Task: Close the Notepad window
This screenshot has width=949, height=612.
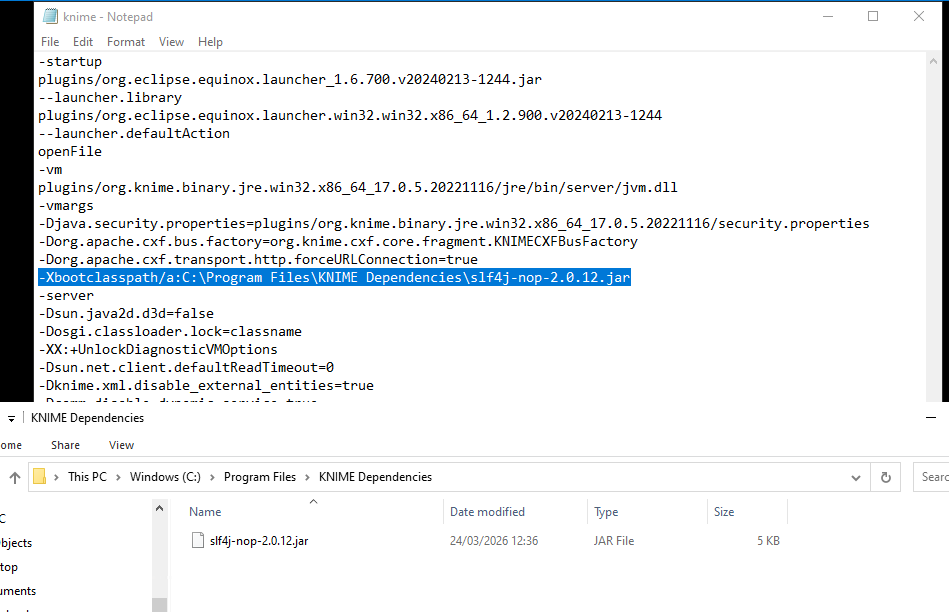Action: pos(918,17)
